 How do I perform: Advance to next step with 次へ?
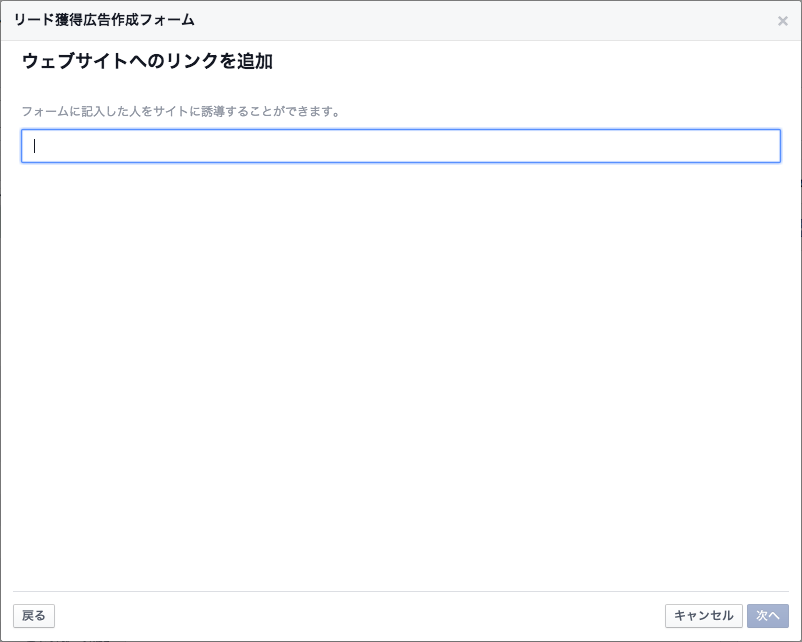(768, 616)
